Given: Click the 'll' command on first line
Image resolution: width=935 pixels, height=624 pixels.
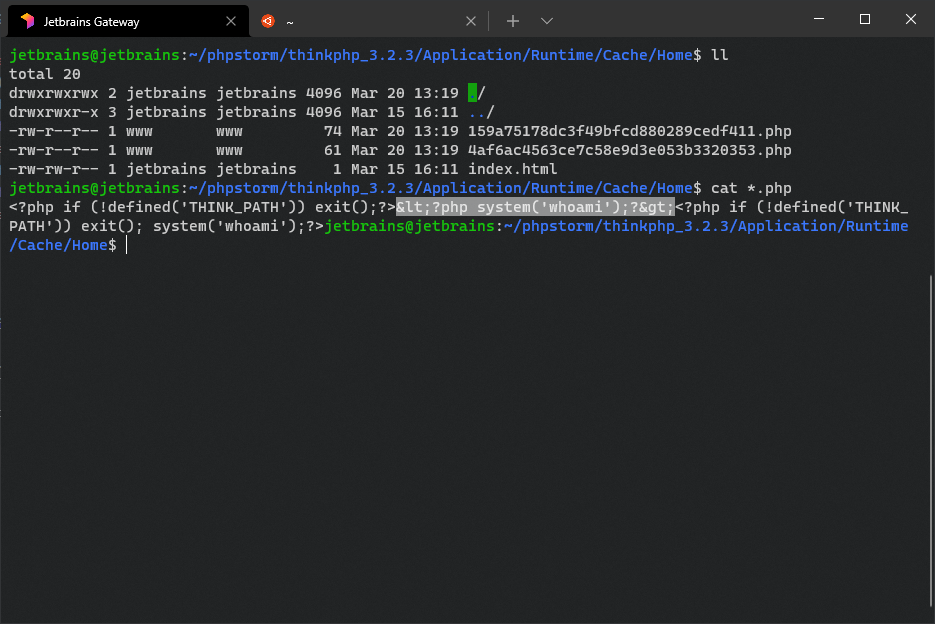Looking at the screenshot, I should pyautogui.click(x=720, y=55).
